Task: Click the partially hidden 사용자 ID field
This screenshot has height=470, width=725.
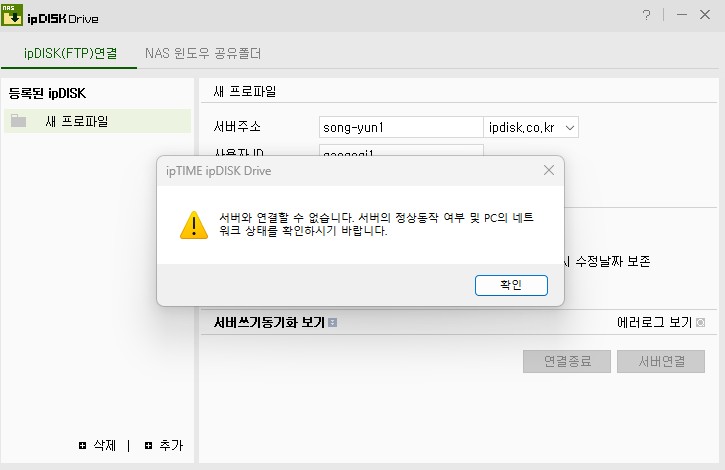Action: (x=401, y=150)
